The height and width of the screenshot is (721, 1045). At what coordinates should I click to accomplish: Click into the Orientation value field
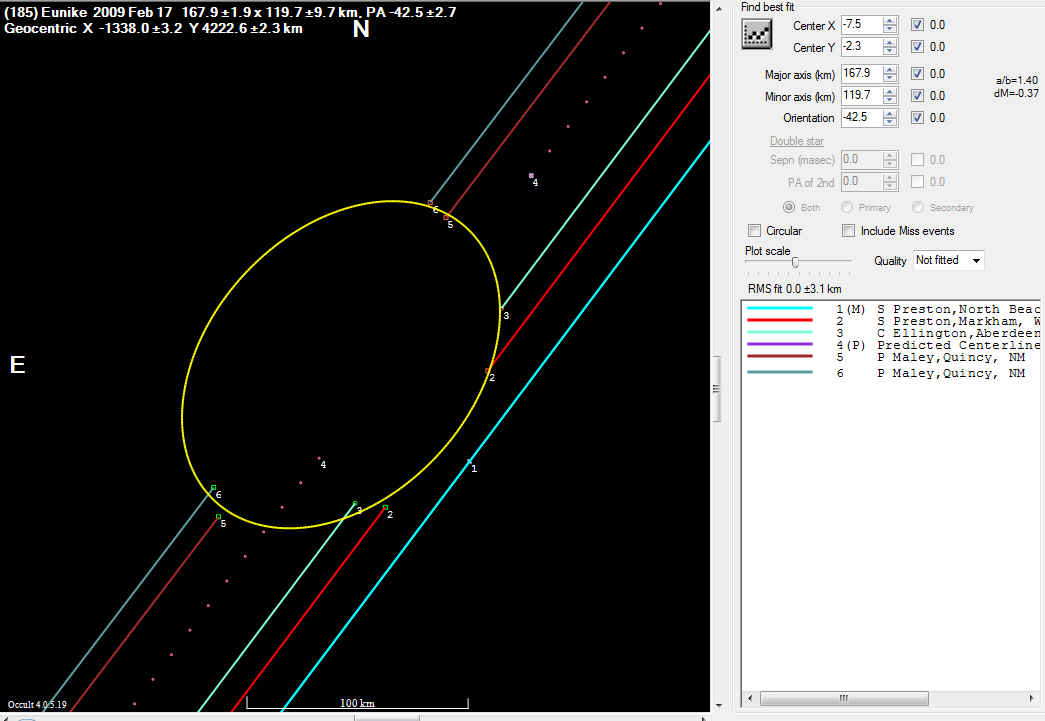point(860,118)
